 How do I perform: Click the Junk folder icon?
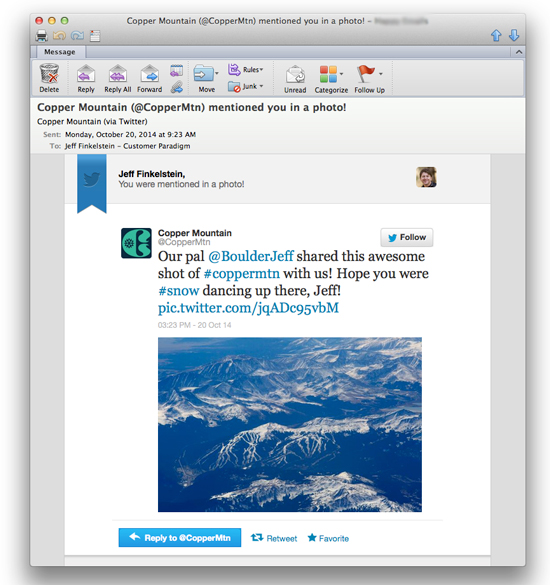[234, 87]
